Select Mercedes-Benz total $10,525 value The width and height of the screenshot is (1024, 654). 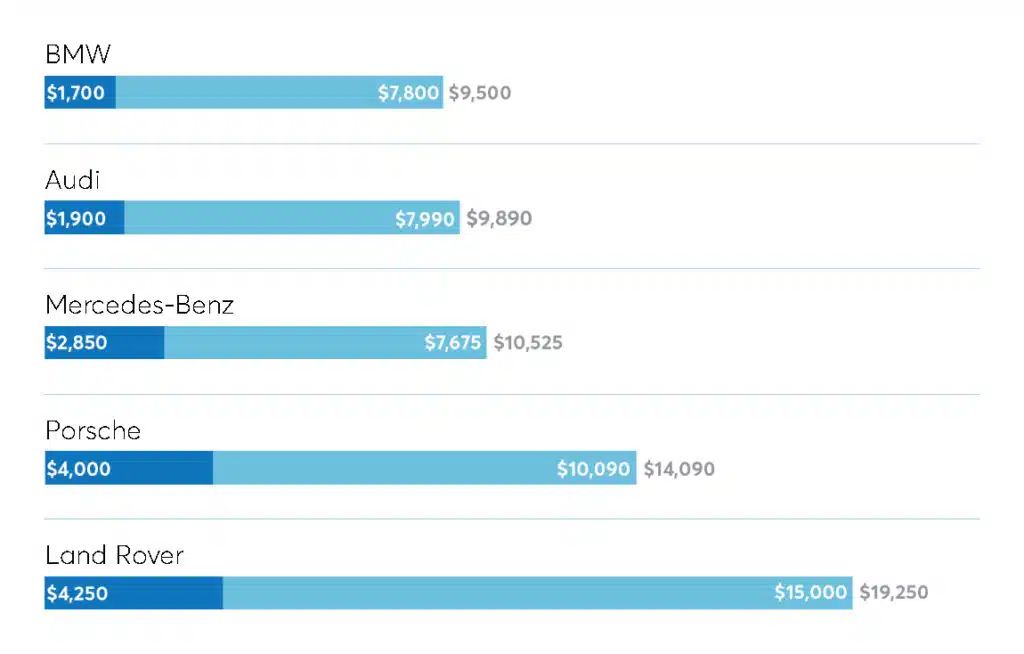[x=528, y=342]
